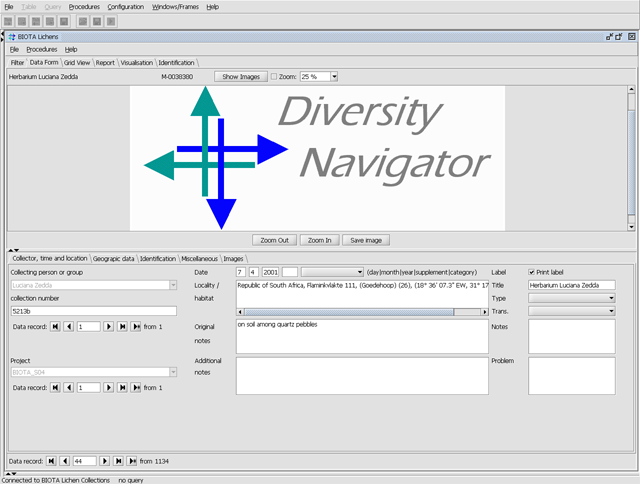Click the label Title input field
640x484 pixels.
pos(571,285)
